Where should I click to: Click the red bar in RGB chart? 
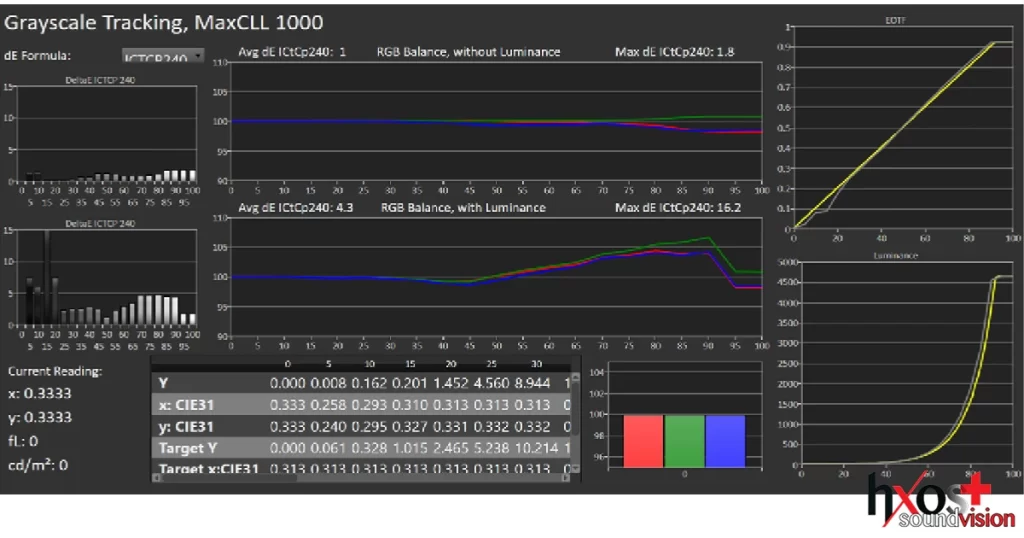click(644, 439)
